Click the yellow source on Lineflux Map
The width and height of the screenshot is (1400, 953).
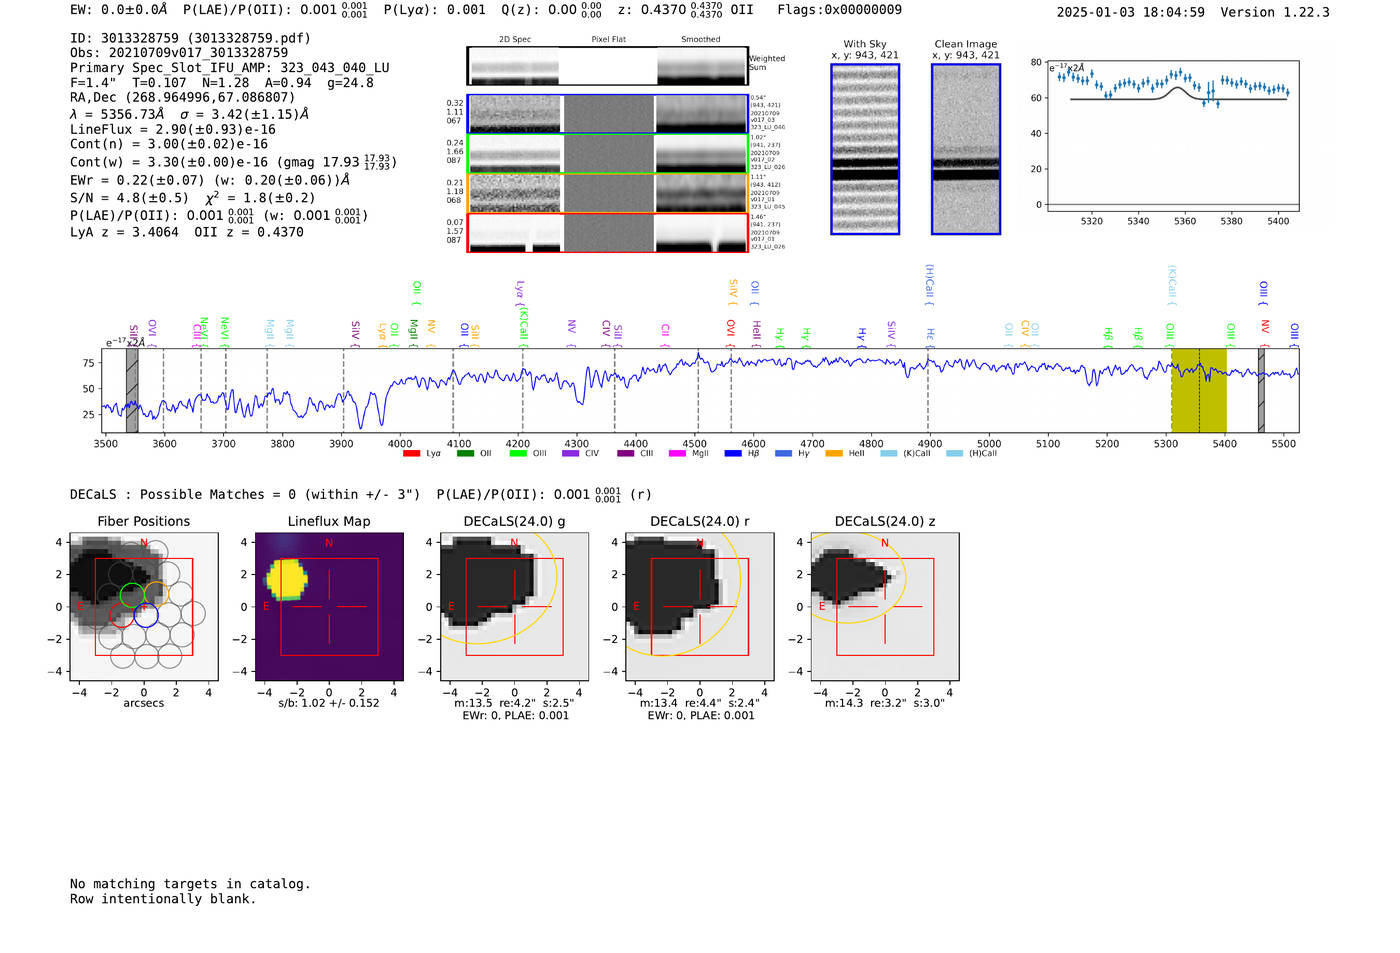288,578
